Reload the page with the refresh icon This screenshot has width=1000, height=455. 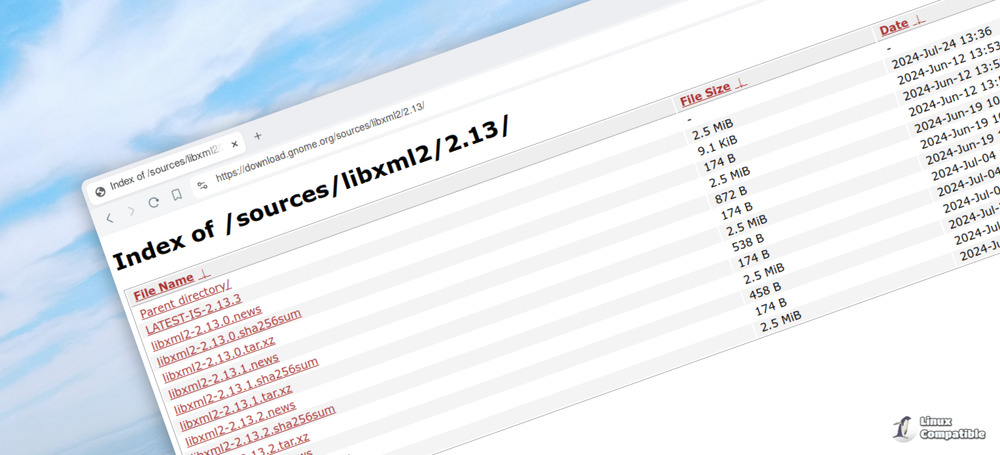(x=153, y=202)
